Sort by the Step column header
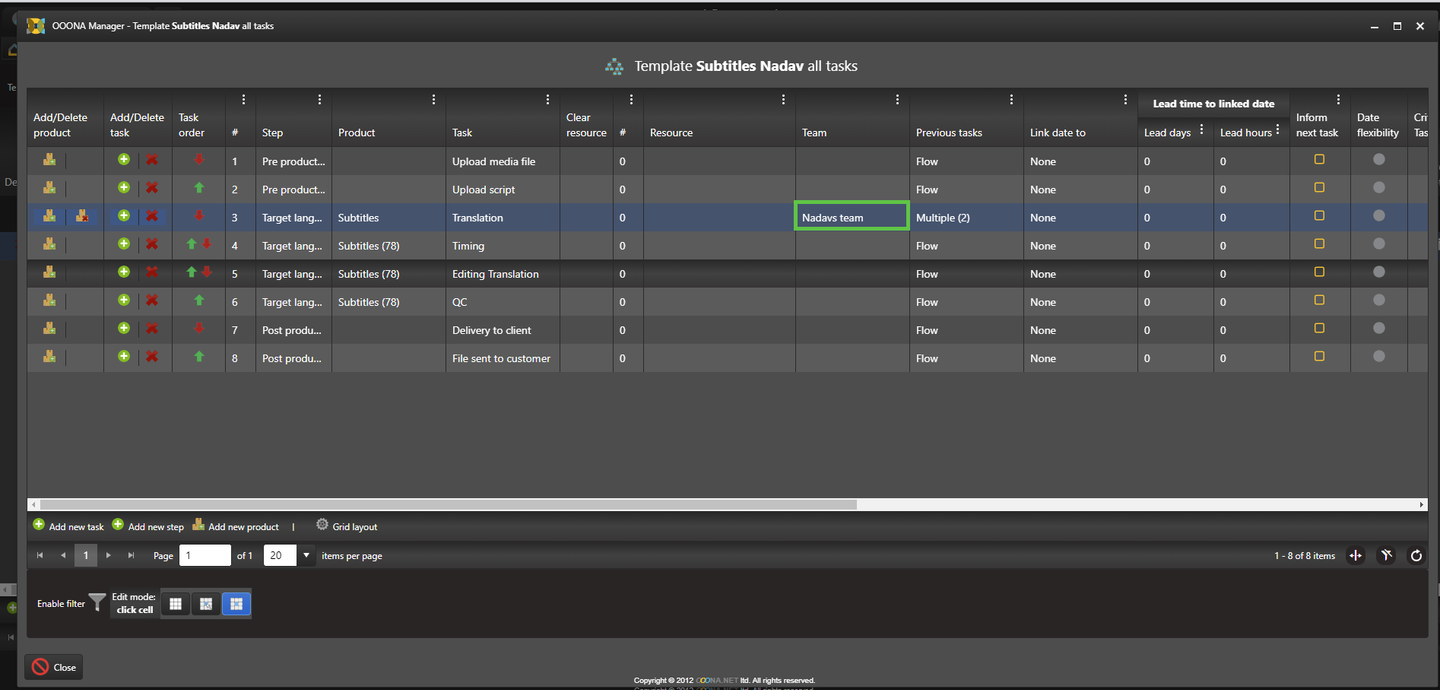Viewport: 1440px width, 690px height. (273, 132)
